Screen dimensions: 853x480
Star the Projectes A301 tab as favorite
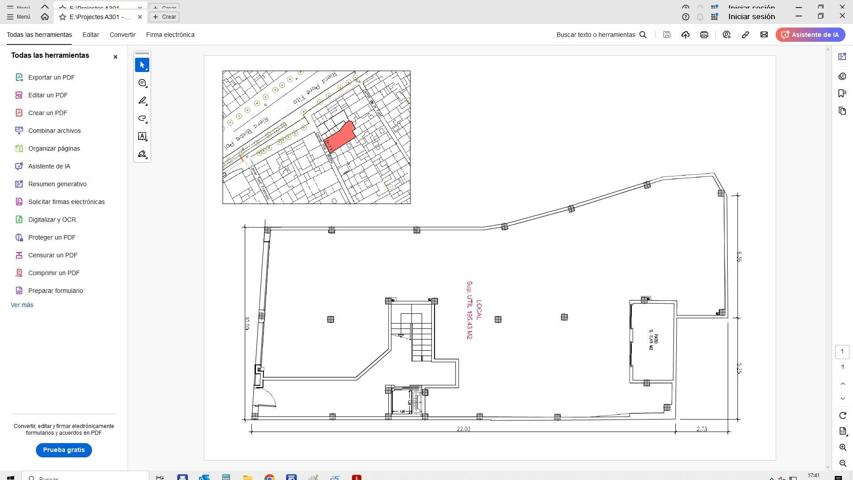tap(63, 17)
